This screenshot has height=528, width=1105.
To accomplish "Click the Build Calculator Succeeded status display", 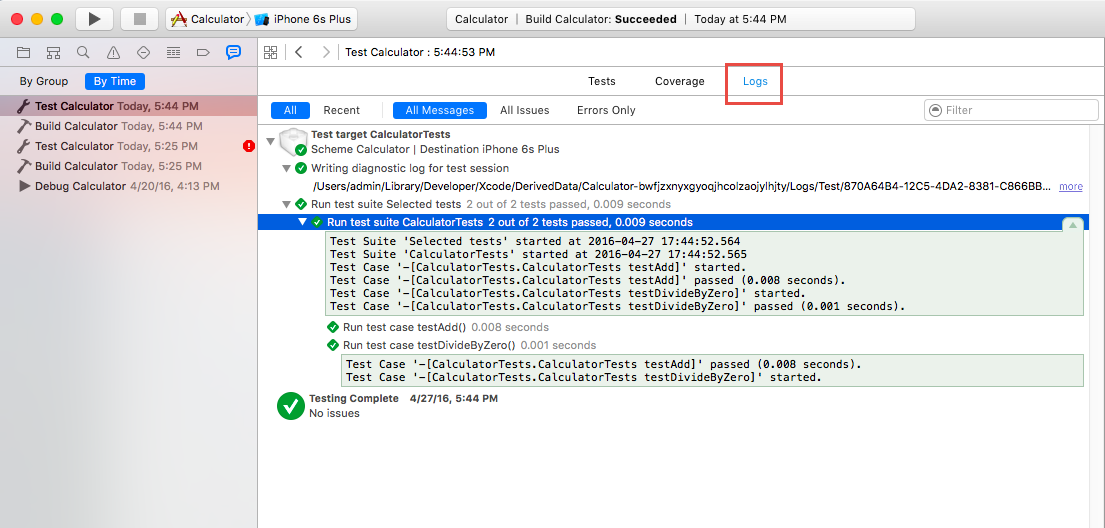I will click(681, 19).
